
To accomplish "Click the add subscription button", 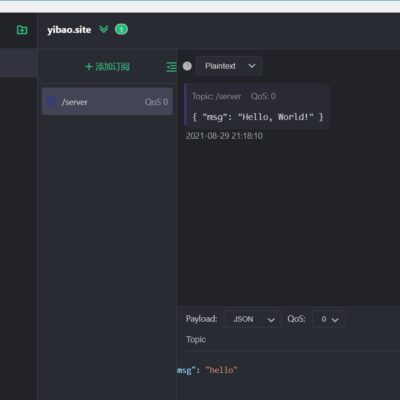I will coord(107,67).
